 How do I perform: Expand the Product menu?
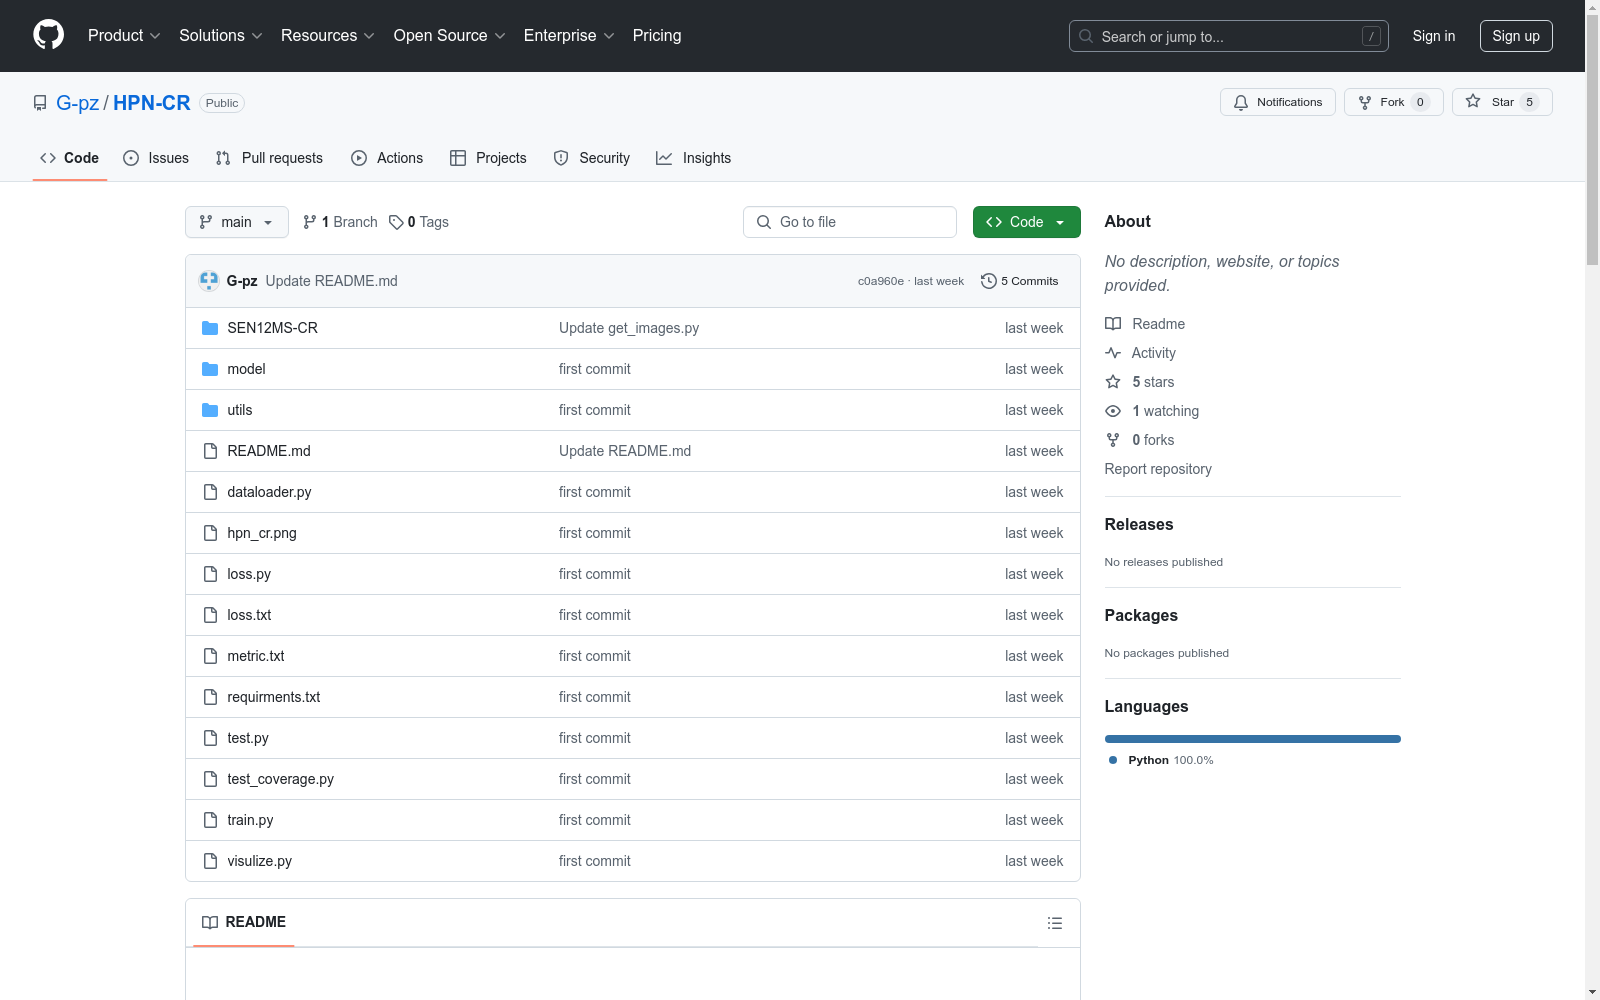point(124,36)
